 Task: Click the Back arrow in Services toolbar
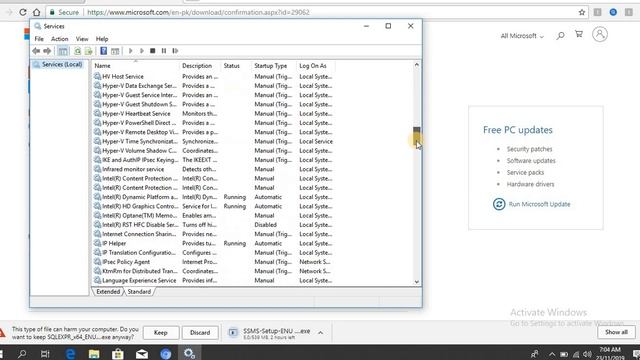click(x=36, y=51)
